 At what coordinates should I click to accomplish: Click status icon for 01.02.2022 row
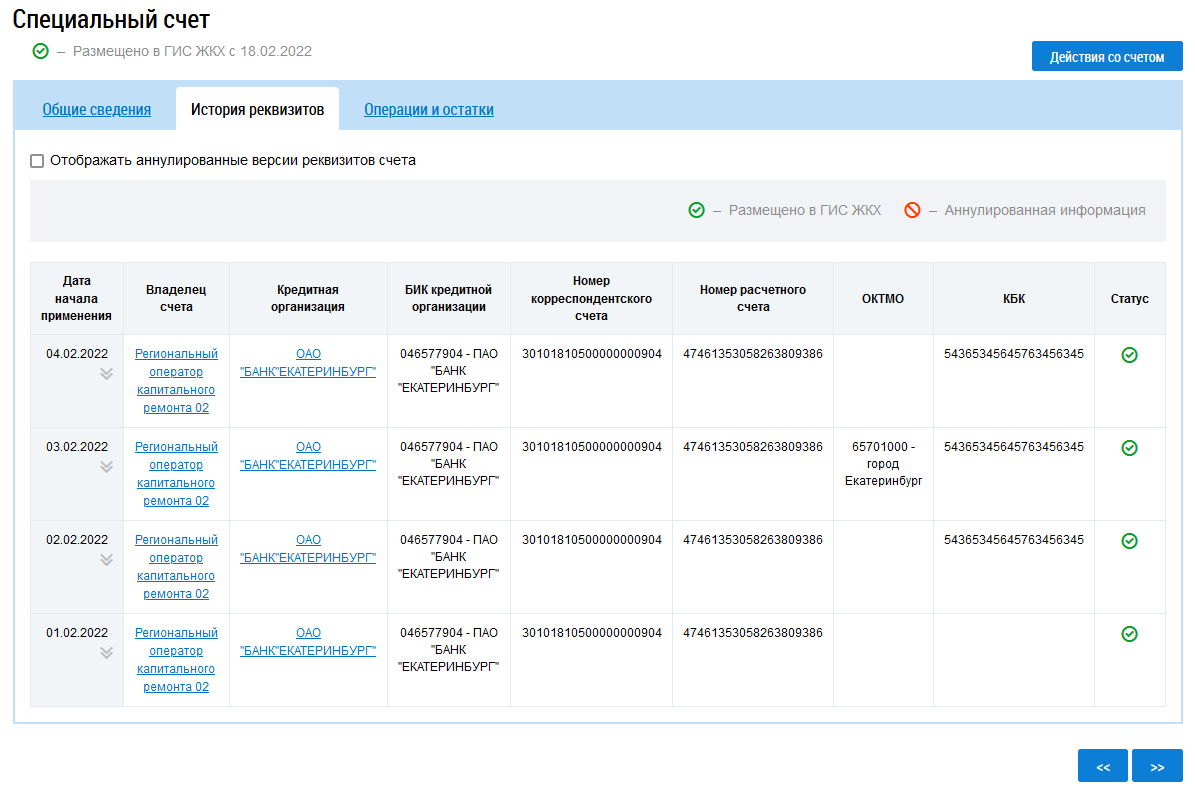(1129, 634)
